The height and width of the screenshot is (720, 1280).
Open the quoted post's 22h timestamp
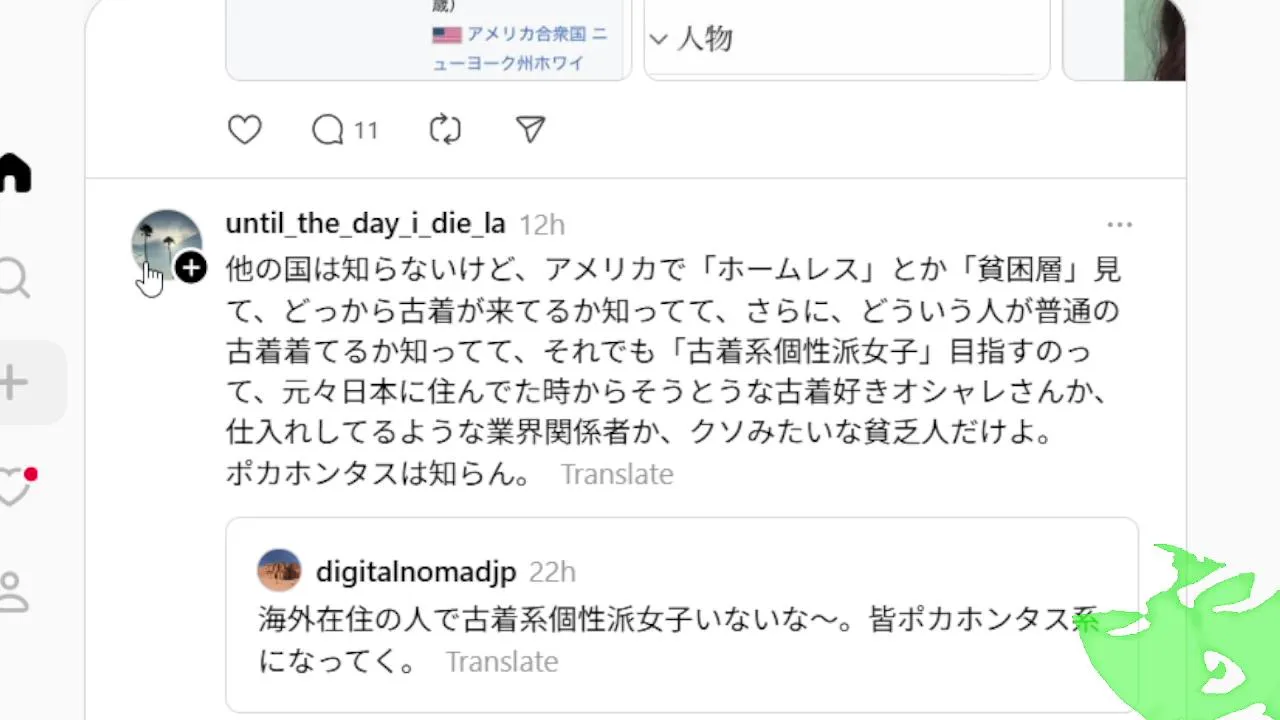pos(552,572)
